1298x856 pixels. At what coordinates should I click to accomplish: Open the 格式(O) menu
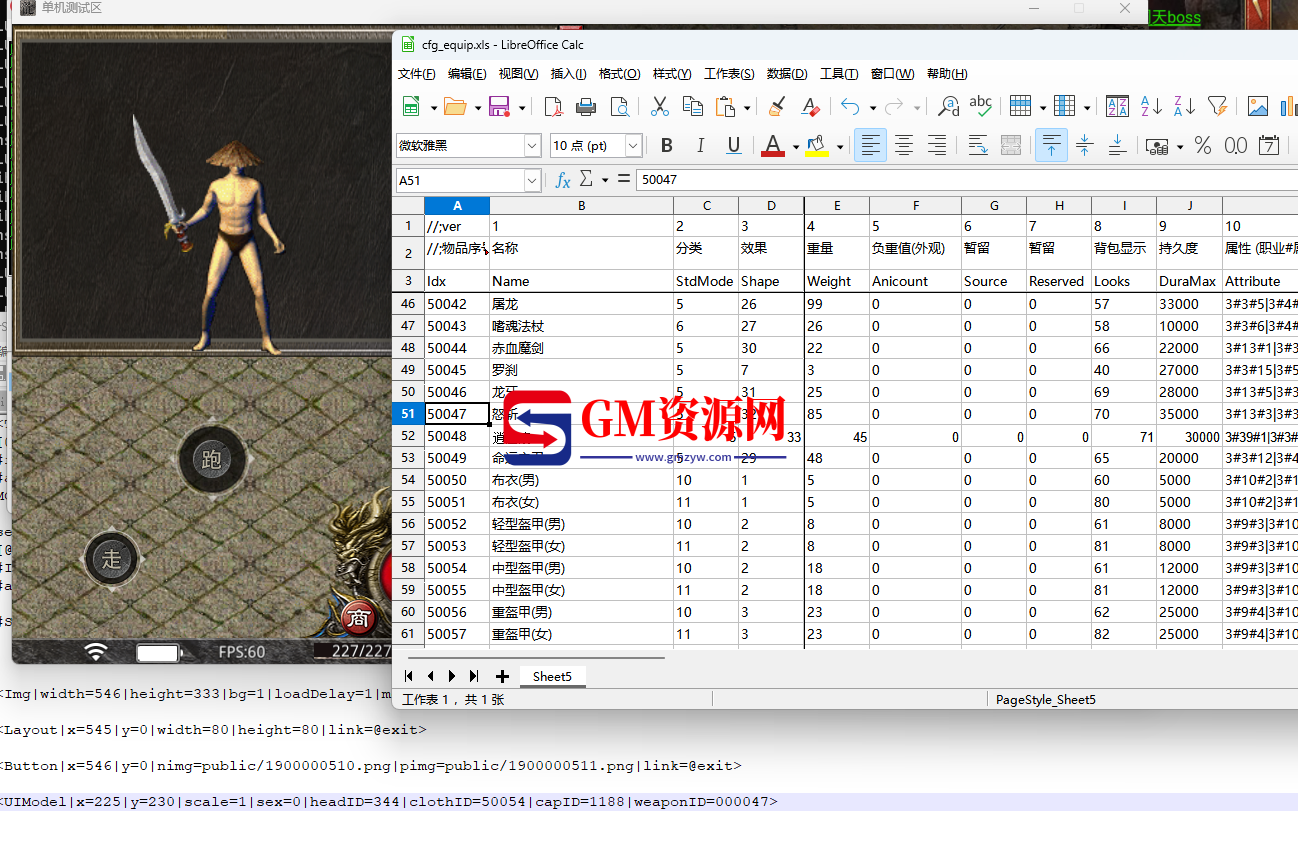(619, 74)
